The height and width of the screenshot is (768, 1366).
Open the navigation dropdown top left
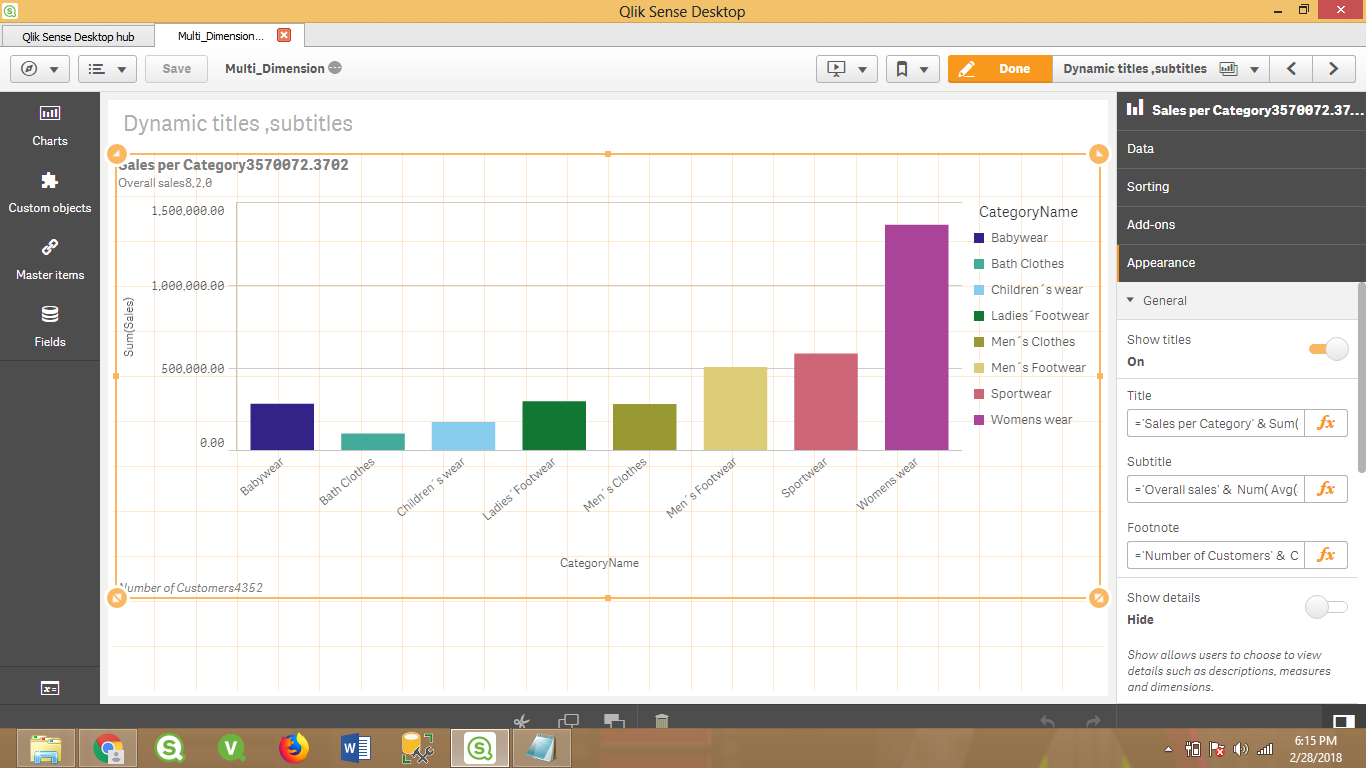(39, 68)
